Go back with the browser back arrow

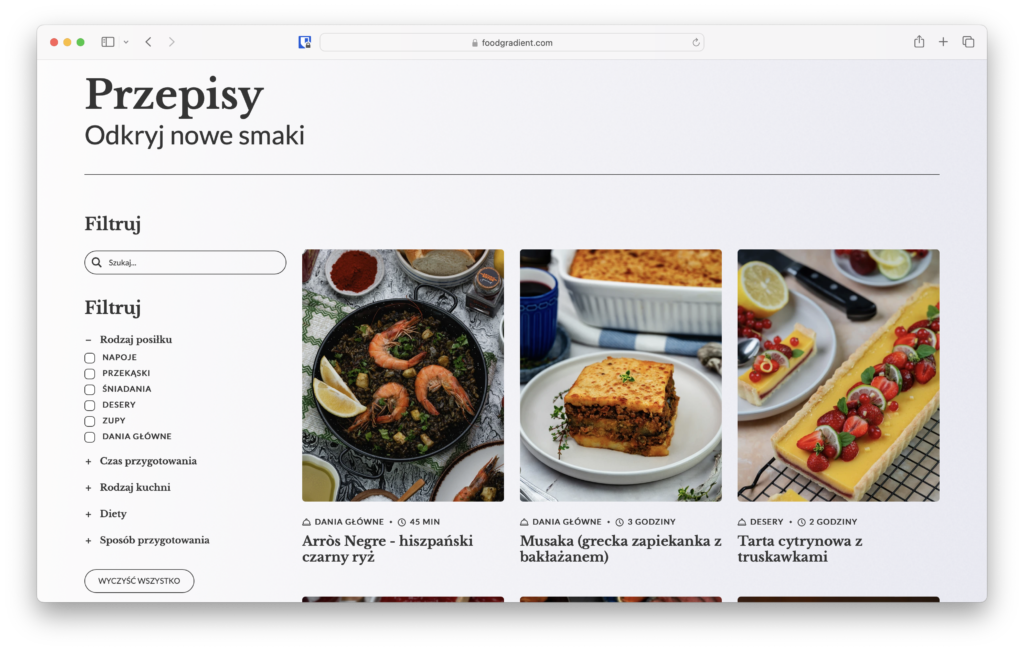(x=148, y=42)
